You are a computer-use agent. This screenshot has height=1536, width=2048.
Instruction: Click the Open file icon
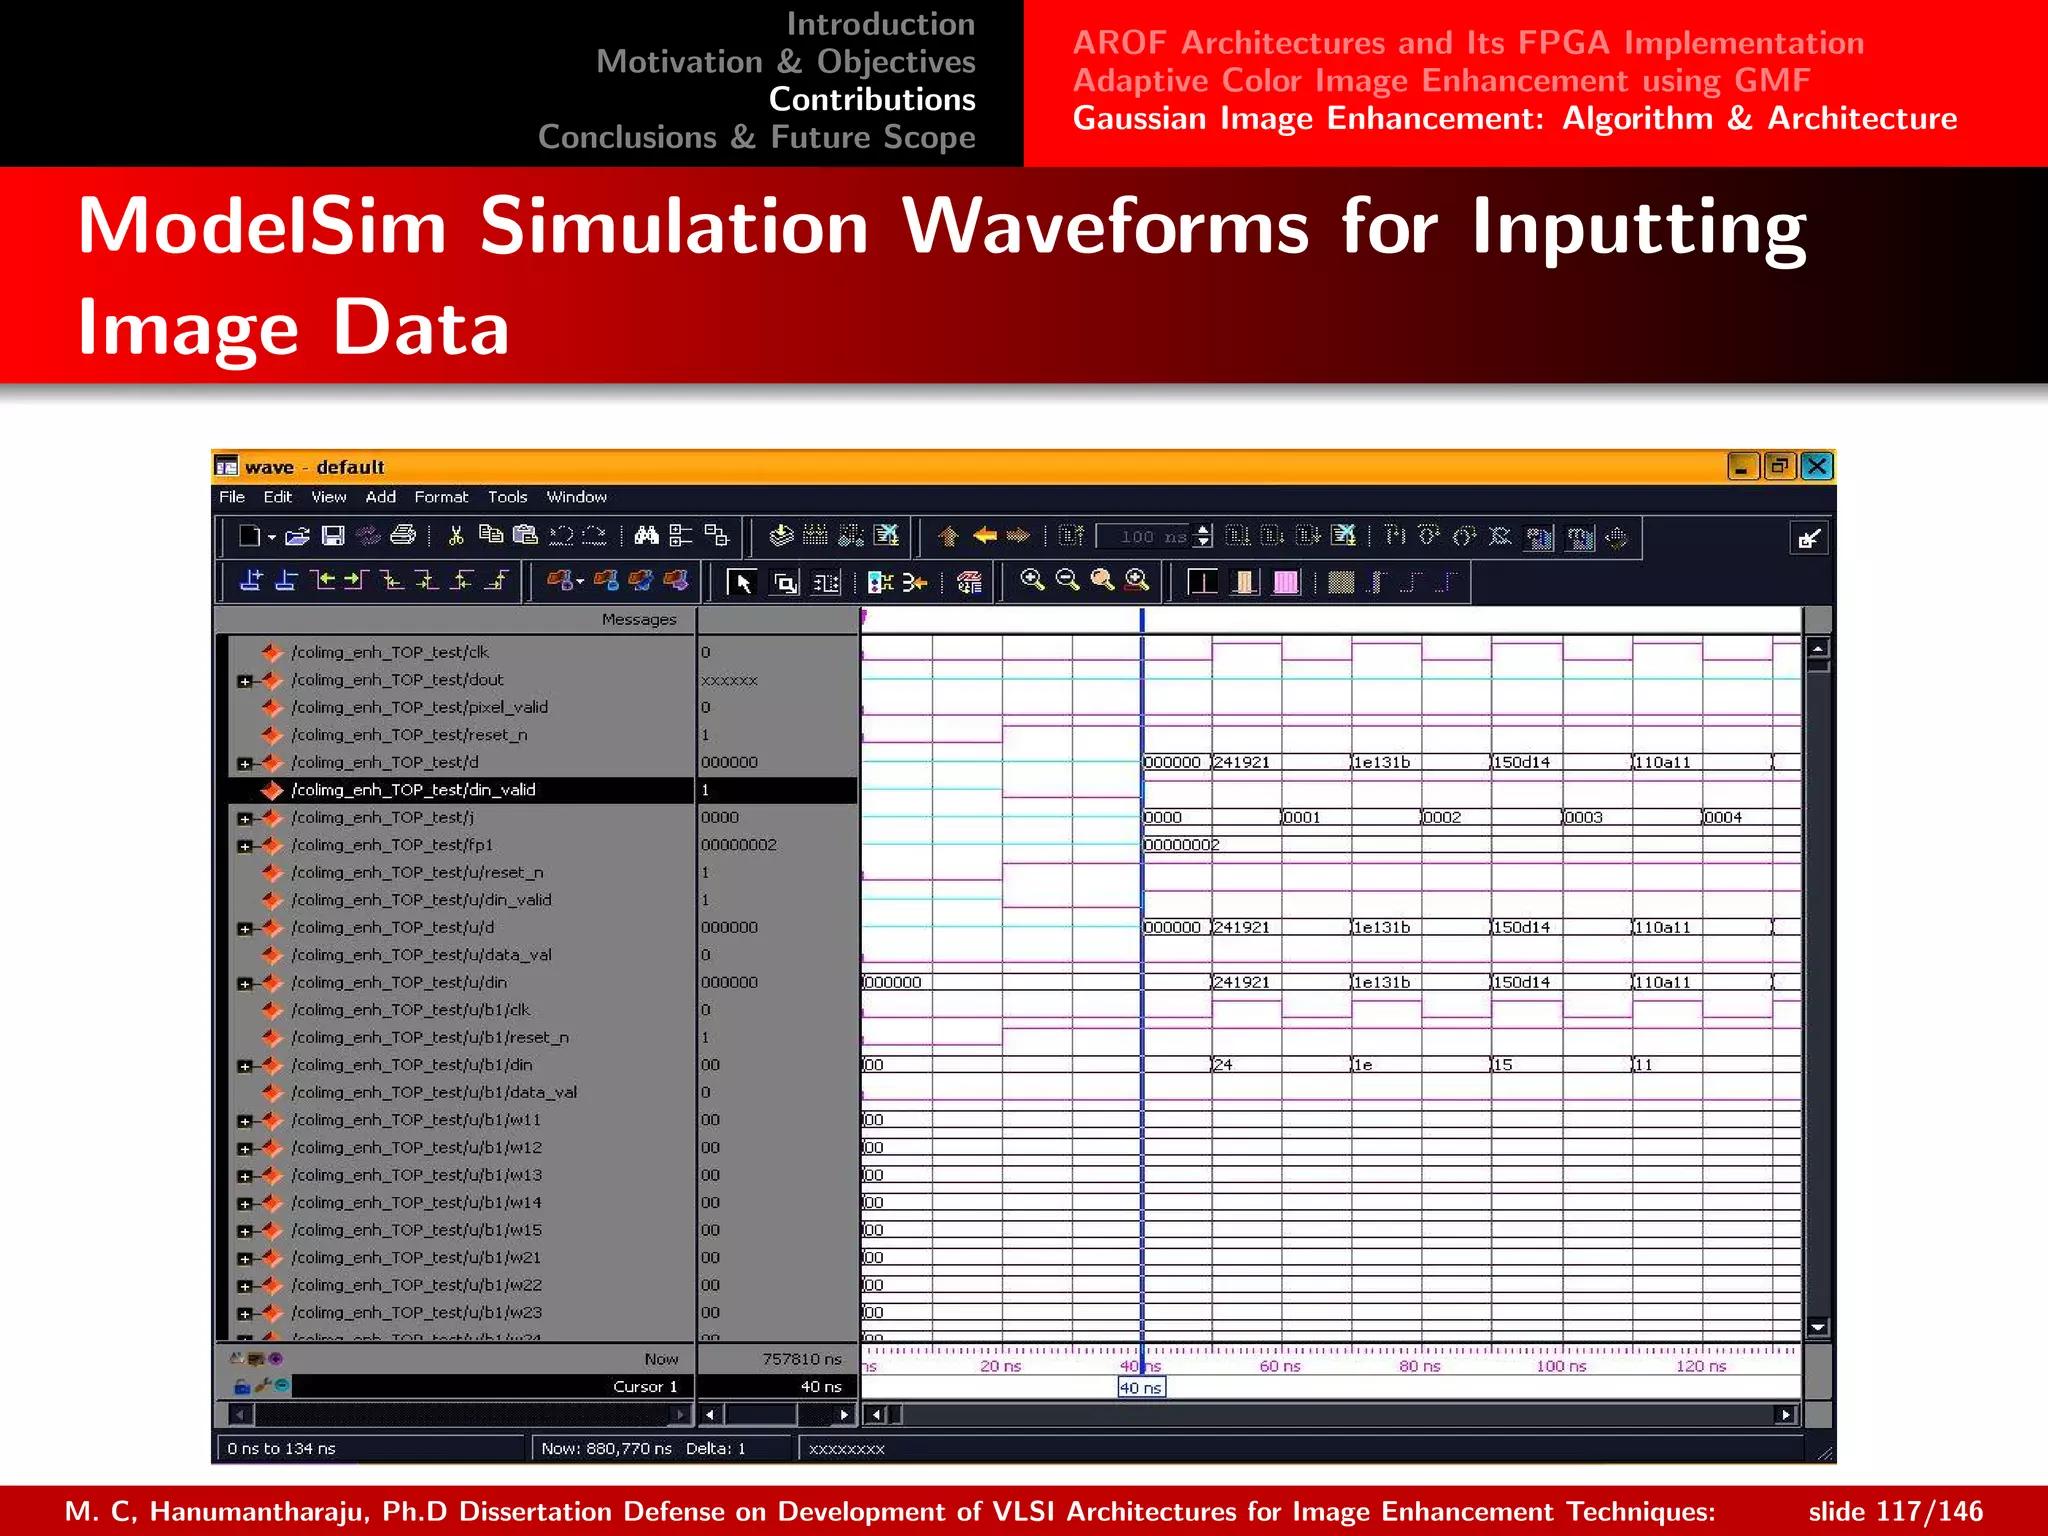point(297,537)
